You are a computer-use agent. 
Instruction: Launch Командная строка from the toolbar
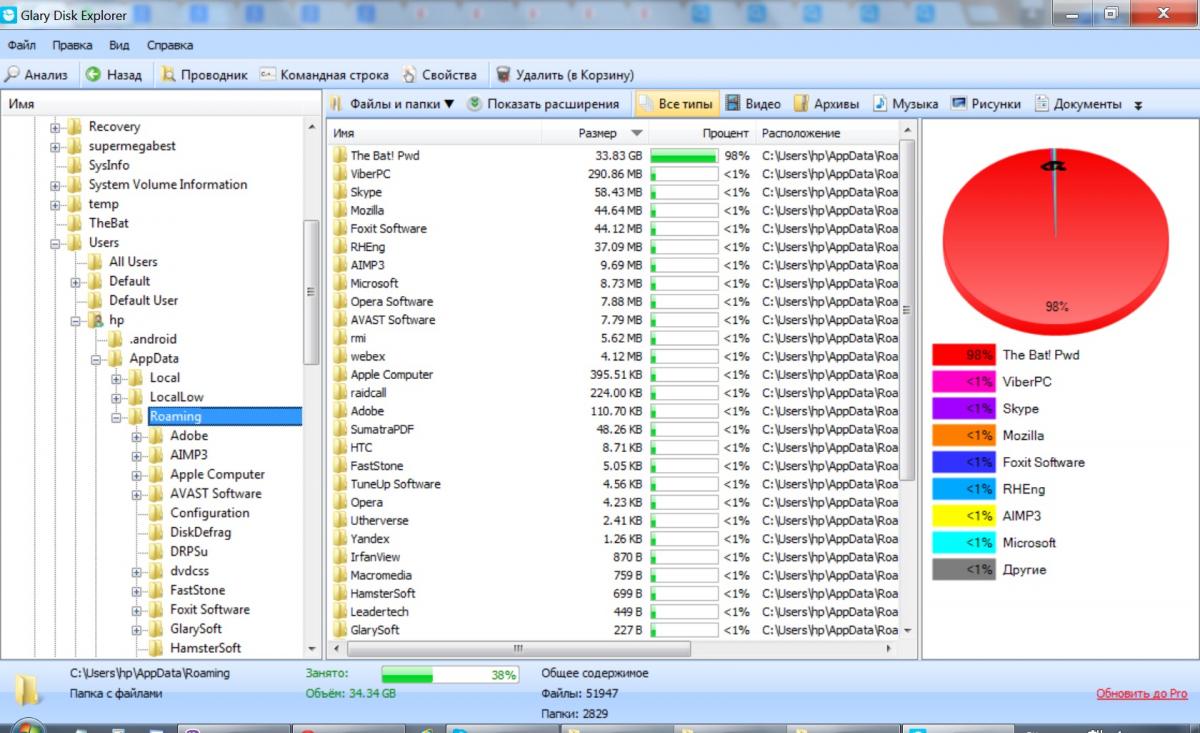click(323, 75)
